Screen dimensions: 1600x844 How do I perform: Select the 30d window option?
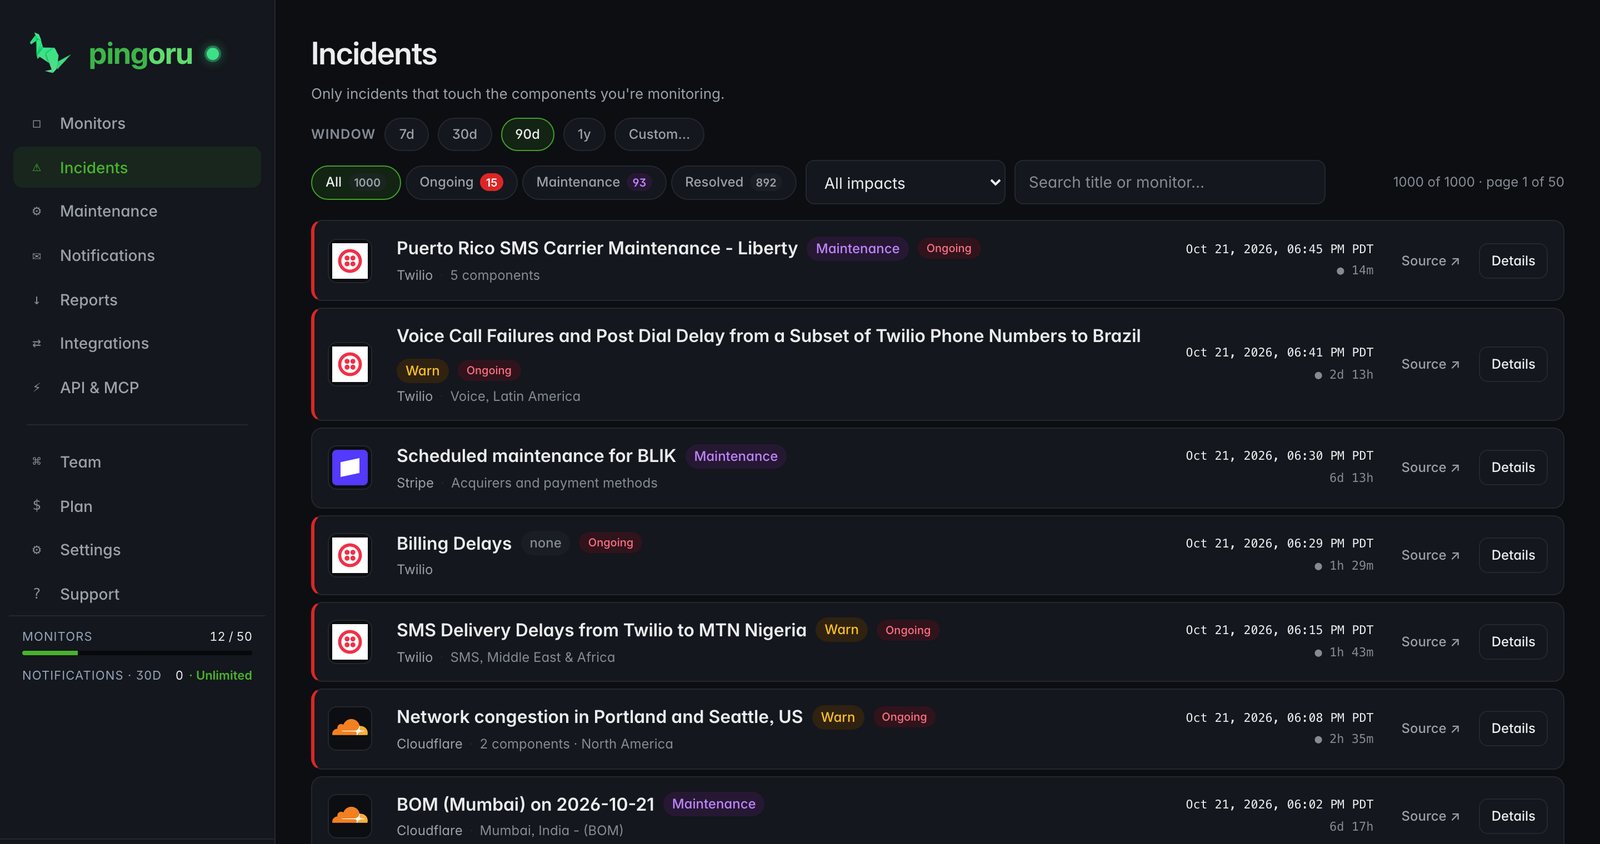(x=465, y=134)
